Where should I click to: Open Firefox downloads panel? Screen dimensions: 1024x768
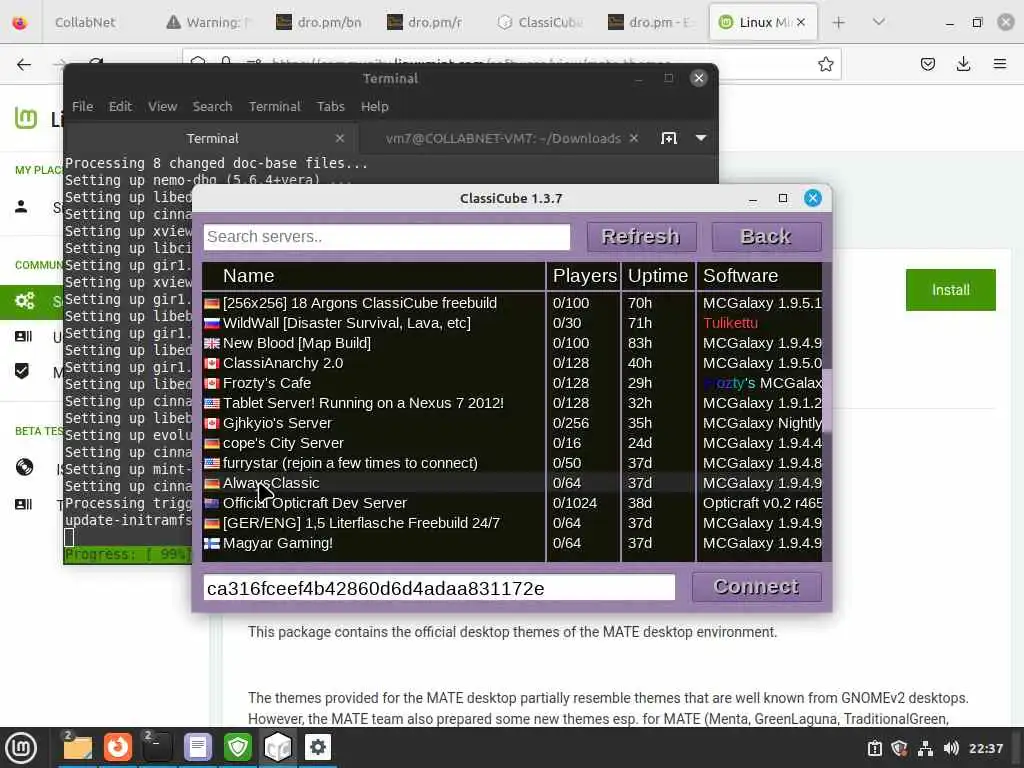pyautogui.click(x=963, y=64)
